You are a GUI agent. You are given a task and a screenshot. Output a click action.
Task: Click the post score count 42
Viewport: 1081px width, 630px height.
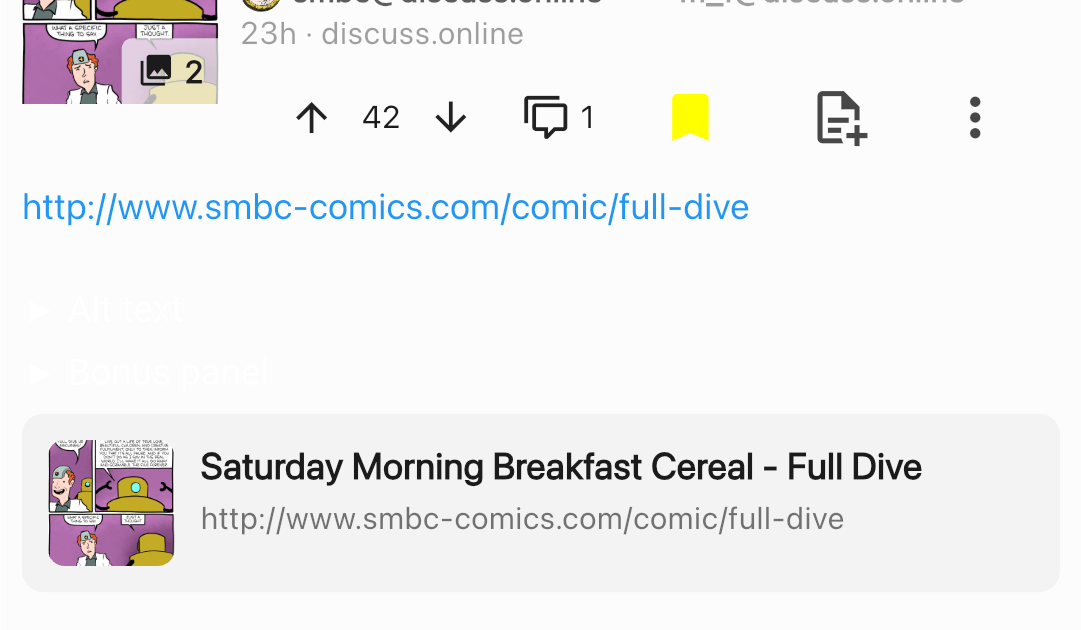[381, 119]
